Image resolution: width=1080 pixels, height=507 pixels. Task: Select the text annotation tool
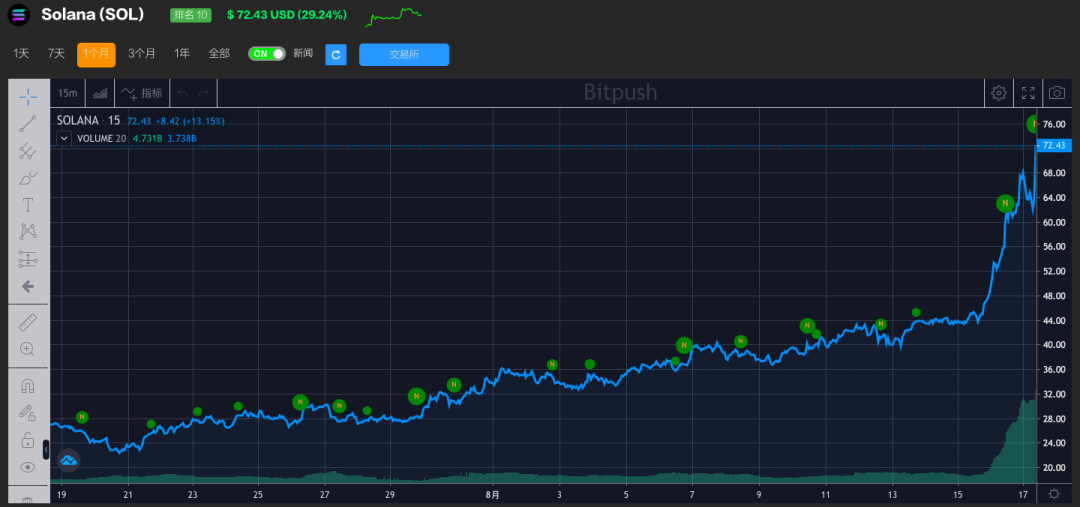[28, 205]
